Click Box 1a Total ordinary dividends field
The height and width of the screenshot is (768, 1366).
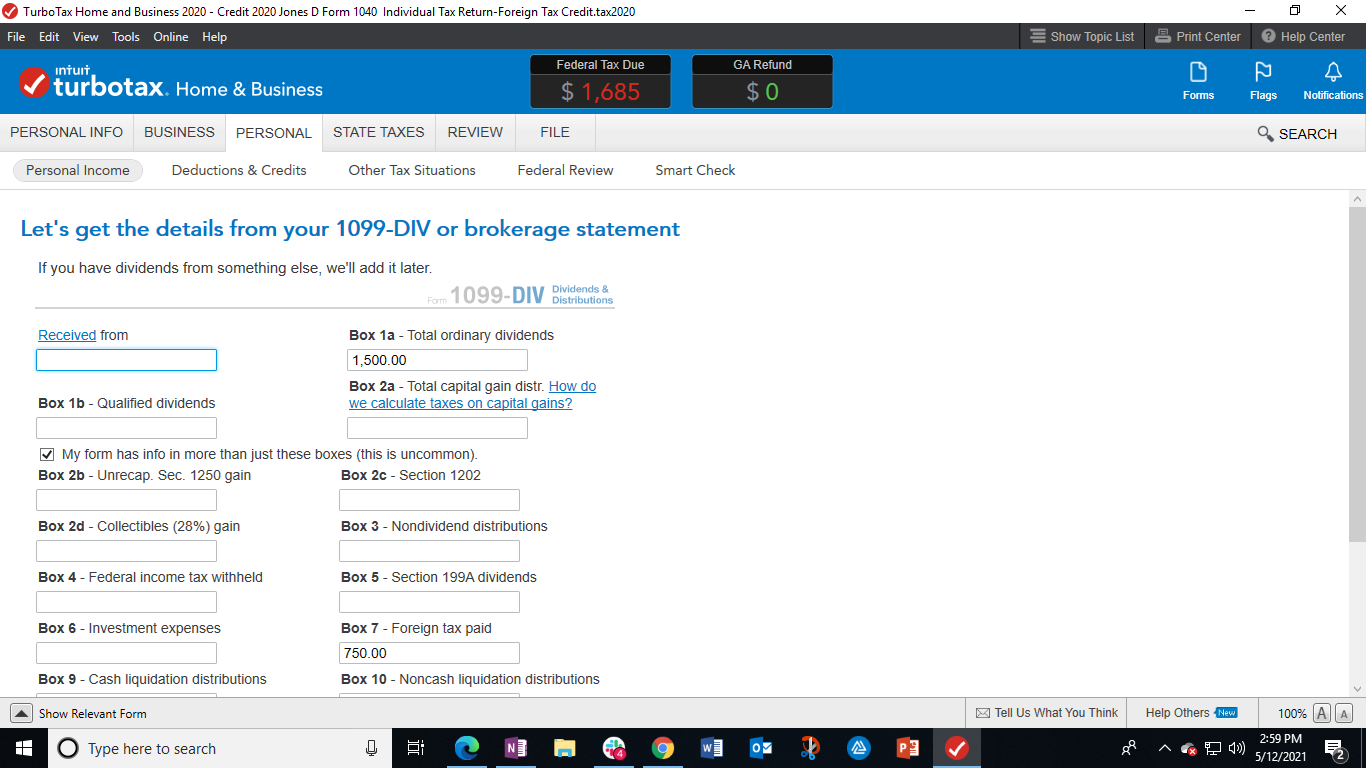click(437, 360)
